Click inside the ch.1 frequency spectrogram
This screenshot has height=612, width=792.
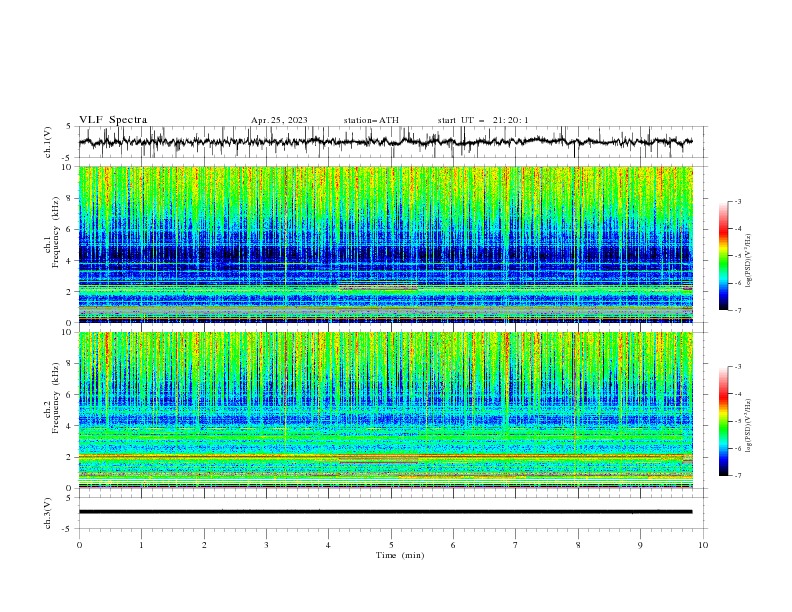click(x=385, y=244)
